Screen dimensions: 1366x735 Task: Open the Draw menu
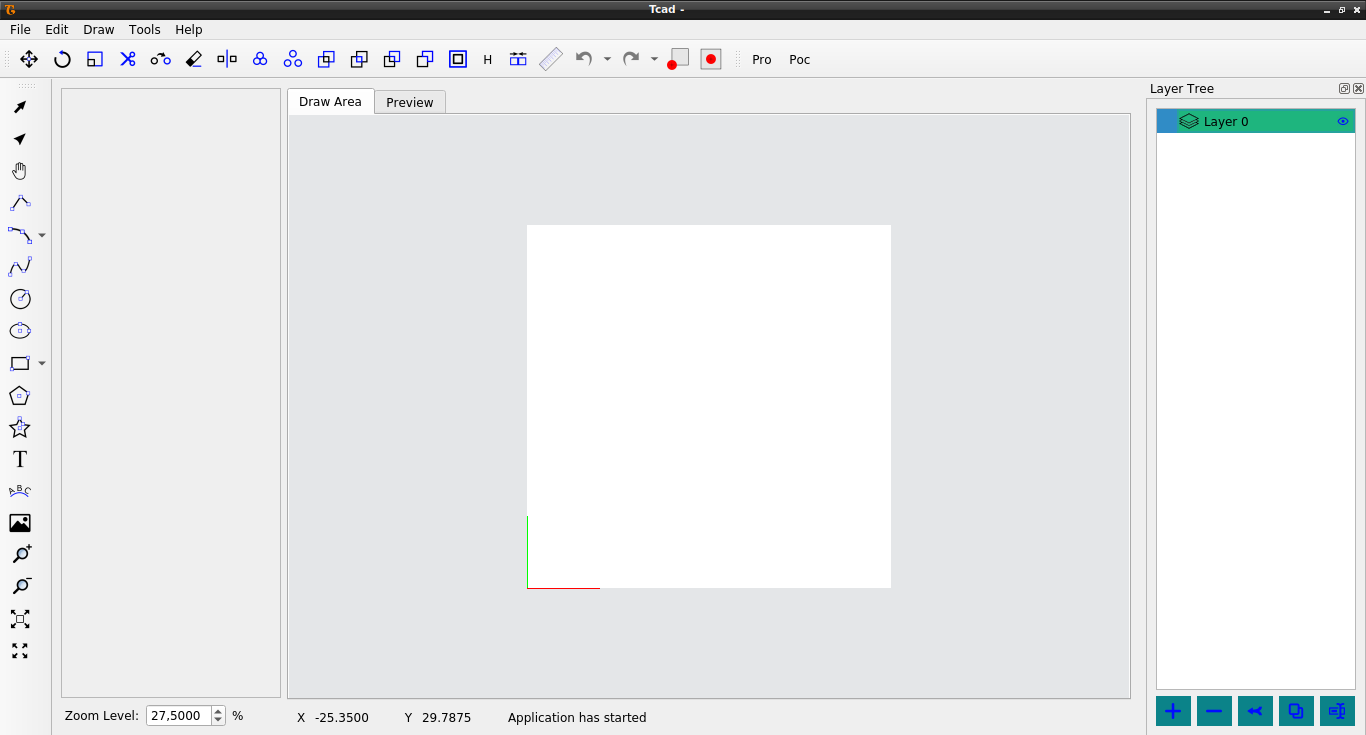99,30
